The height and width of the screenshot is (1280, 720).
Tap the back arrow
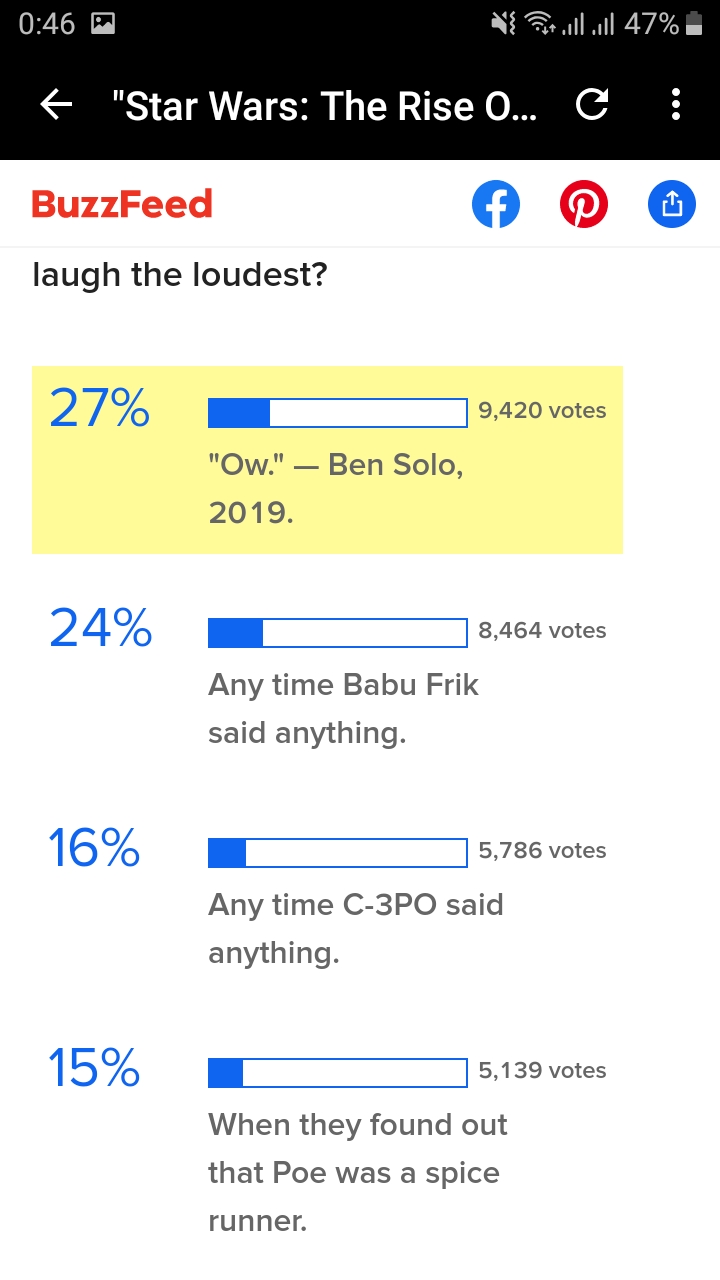[x=57, y=105]
